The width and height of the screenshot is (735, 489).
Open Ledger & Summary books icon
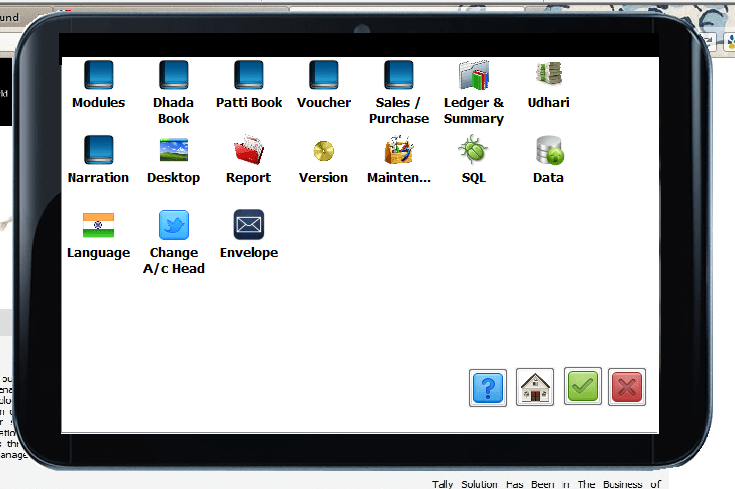pos(473,76)
